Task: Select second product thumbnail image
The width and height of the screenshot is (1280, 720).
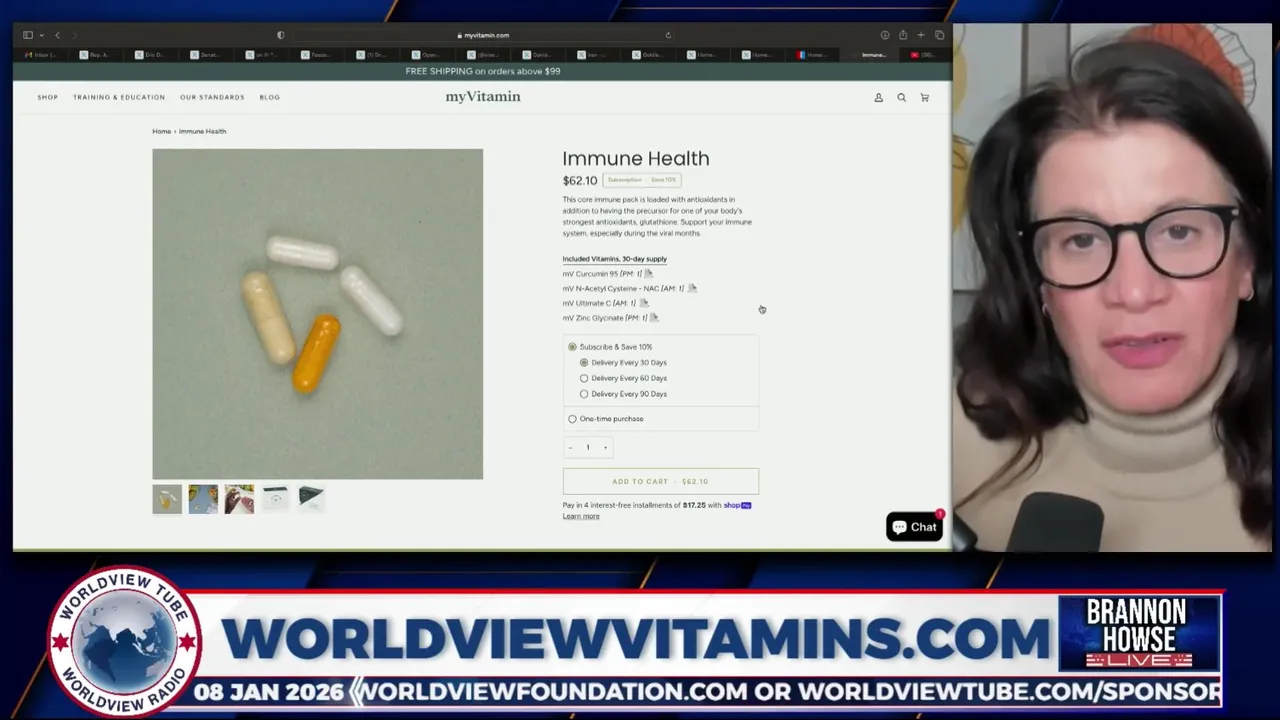Action: pyautogui.click(x=203, y=499)
